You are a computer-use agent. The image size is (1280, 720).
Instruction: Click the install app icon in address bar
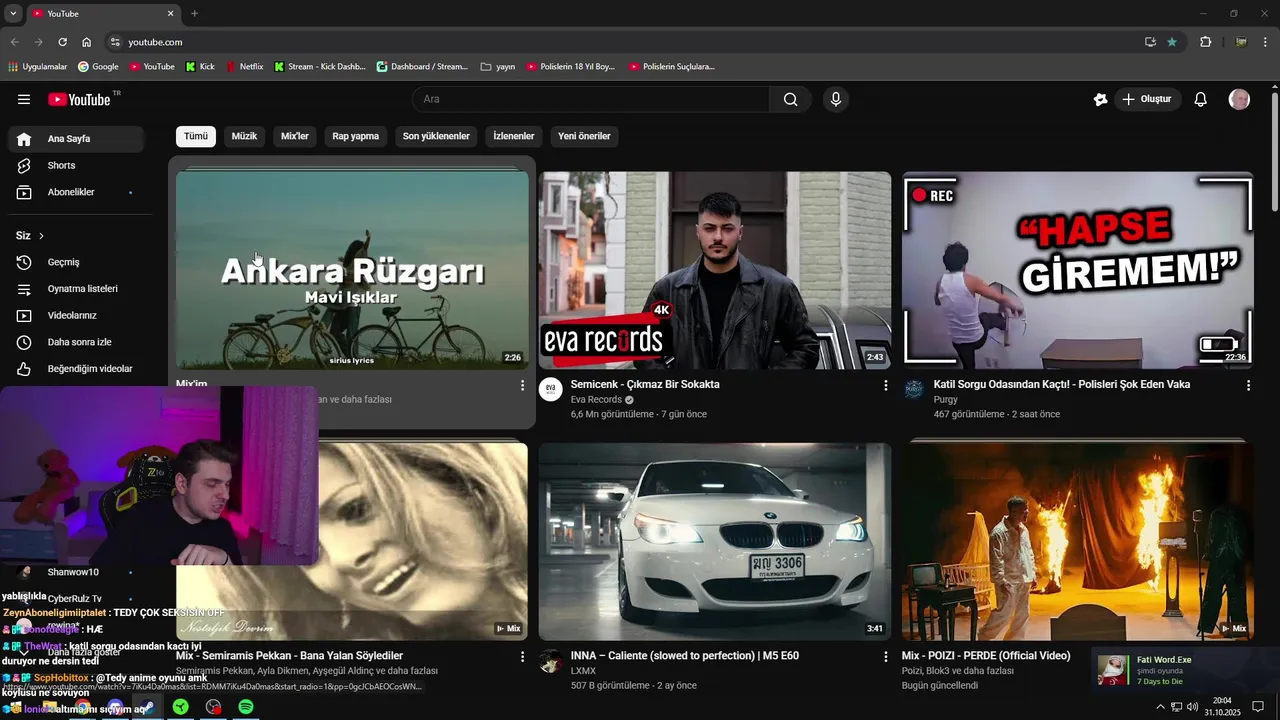click(1150, 42)
